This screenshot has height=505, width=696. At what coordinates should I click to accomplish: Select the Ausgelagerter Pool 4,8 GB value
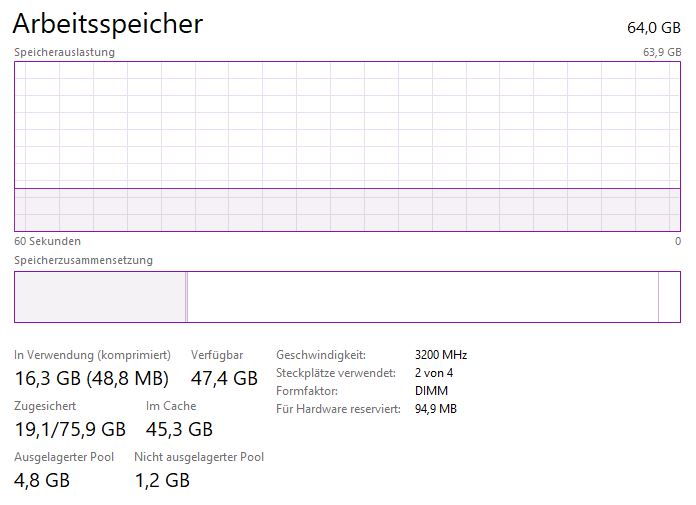pos(42,480)
